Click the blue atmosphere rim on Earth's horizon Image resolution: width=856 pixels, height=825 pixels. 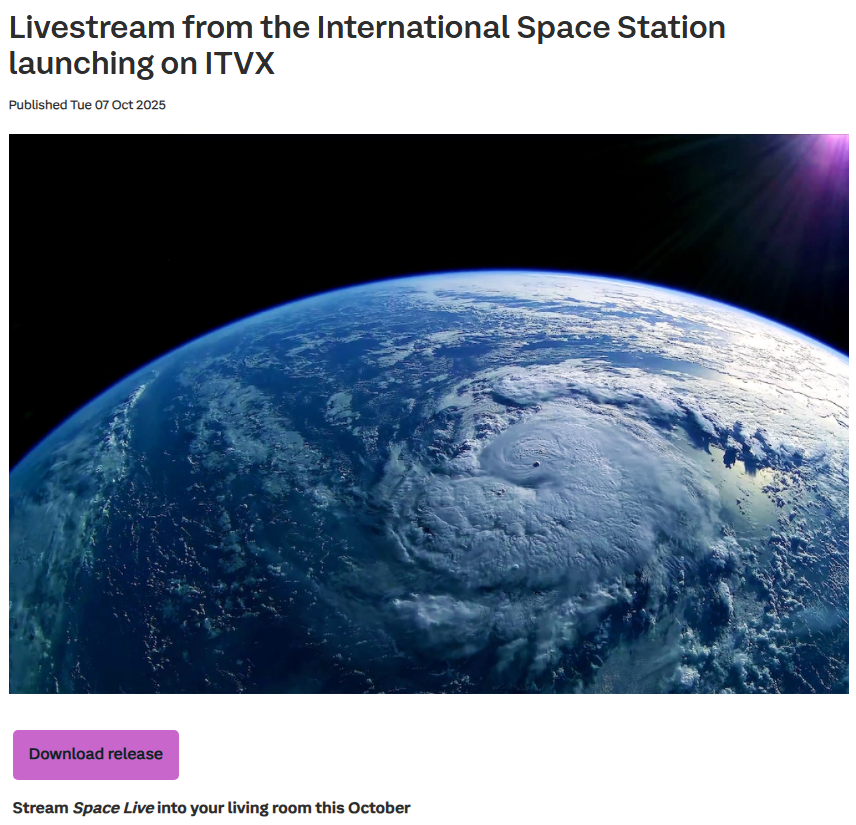(x=420, y=276)
